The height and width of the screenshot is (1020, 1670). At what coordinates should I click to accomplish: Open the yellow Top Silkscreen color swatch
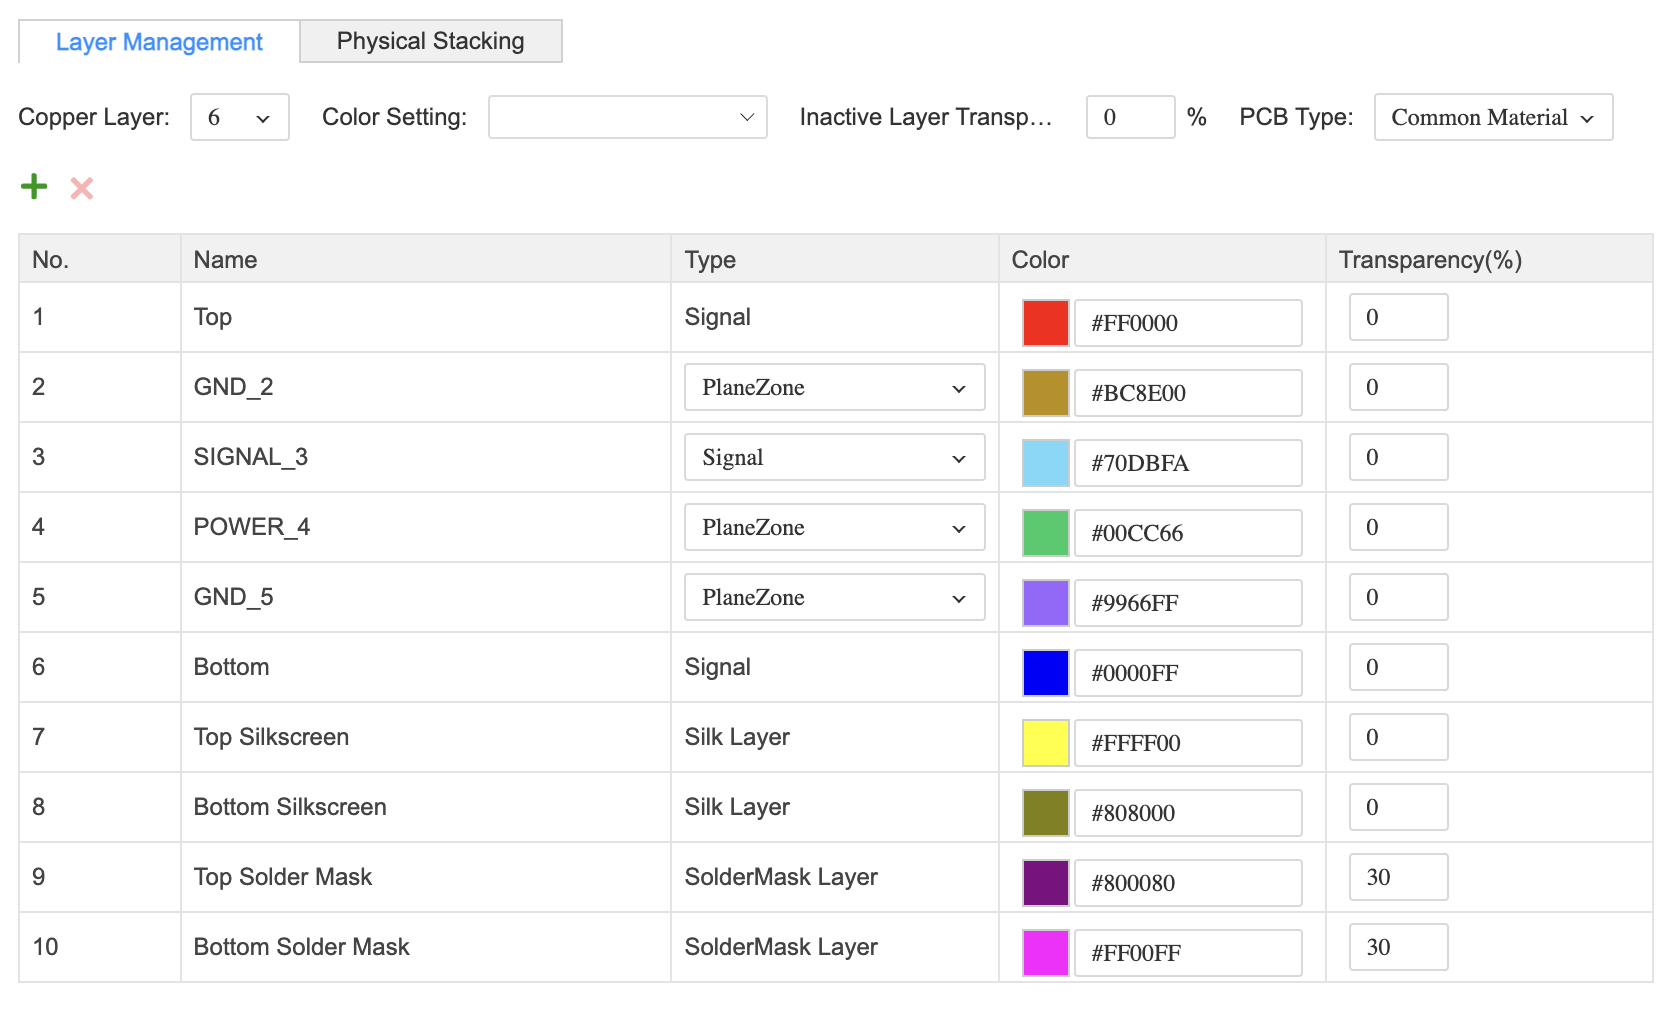point(1045,743)
